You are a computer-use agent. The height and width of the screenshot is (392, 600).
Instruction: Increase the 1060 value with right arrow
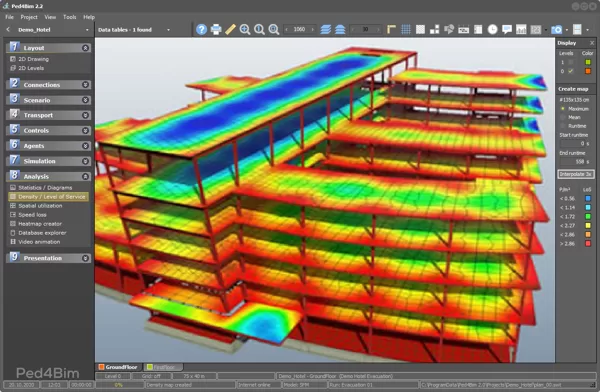(x=313, y=29)
